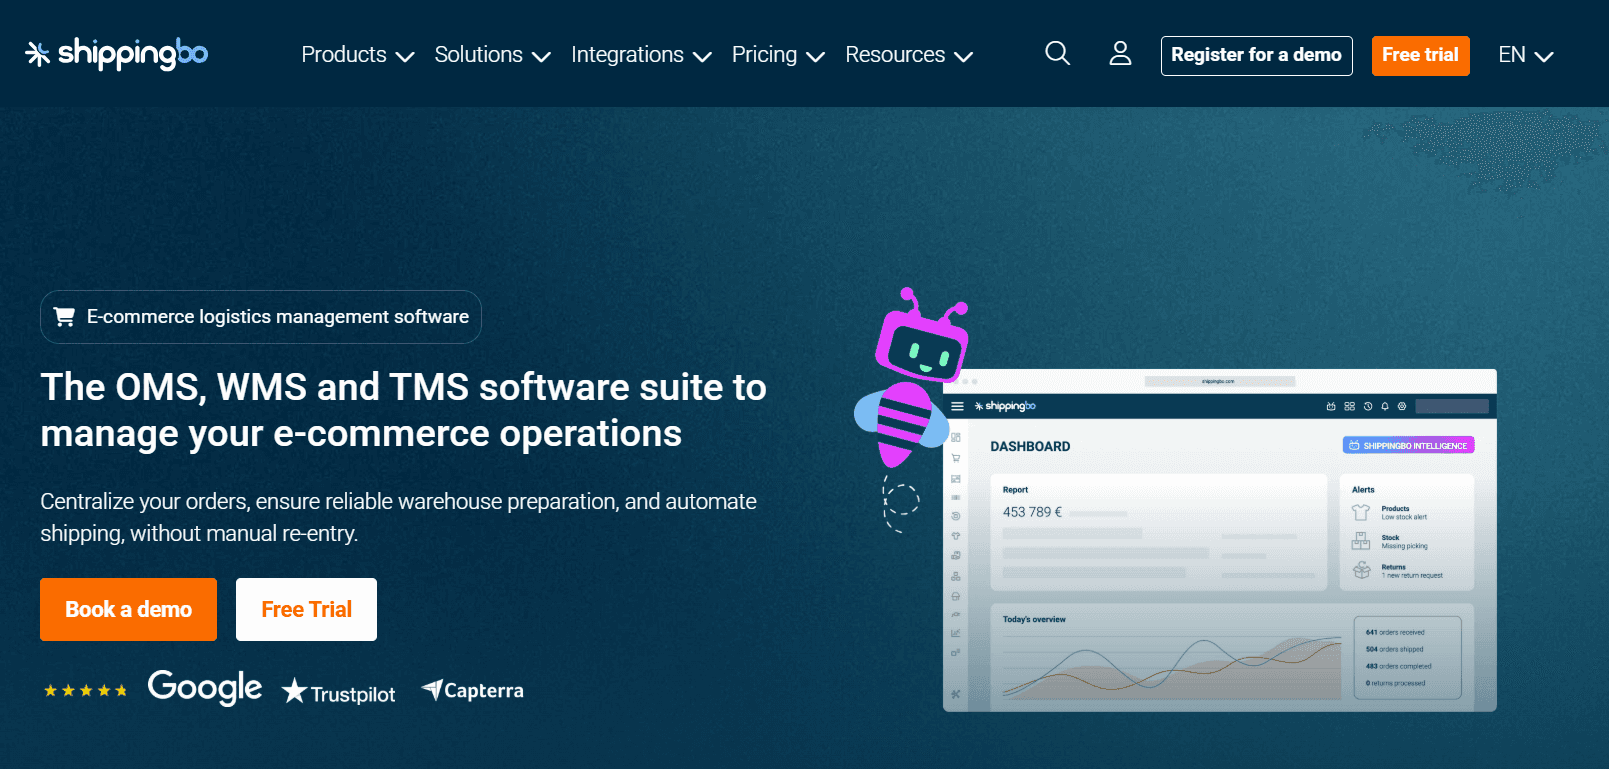1609x769 pixels.
Task: Click the shopping cart icon in badge
Action: coord(64,317)
